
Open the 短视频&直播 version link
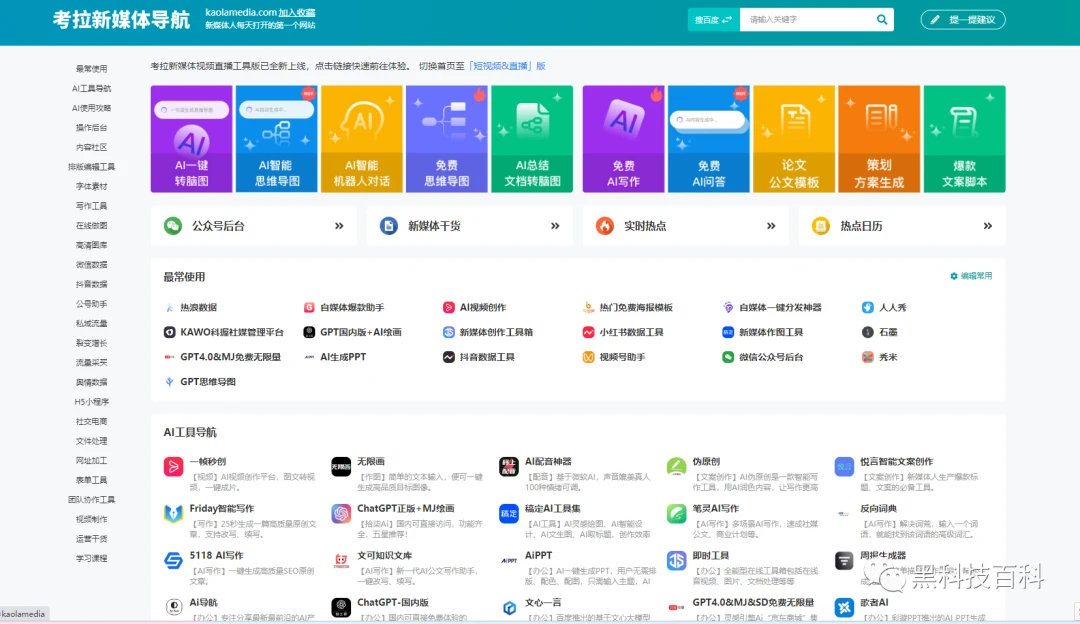[x=507, y=66]
